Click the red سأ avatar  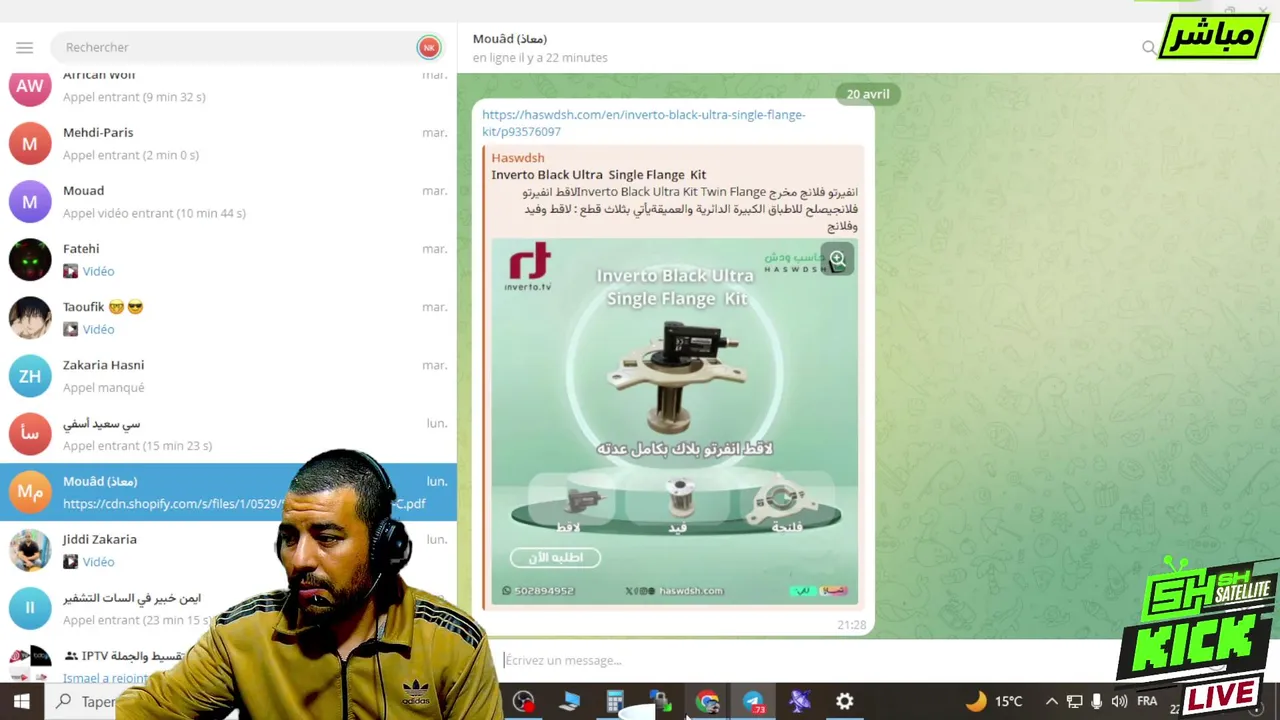pyautogui.click(x=30, y=433)
